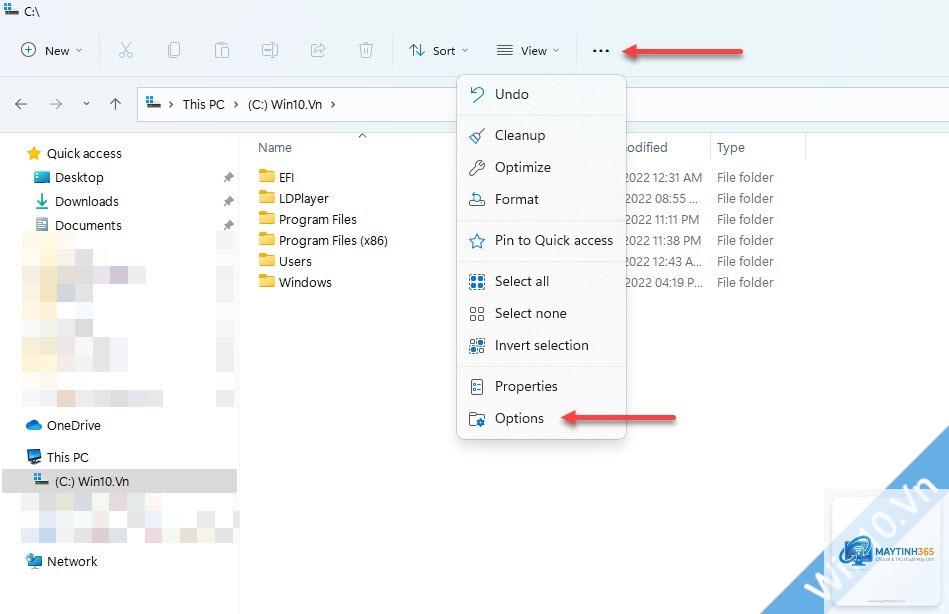
Task: Select the Windows folder icon
Action: point(267,282)
